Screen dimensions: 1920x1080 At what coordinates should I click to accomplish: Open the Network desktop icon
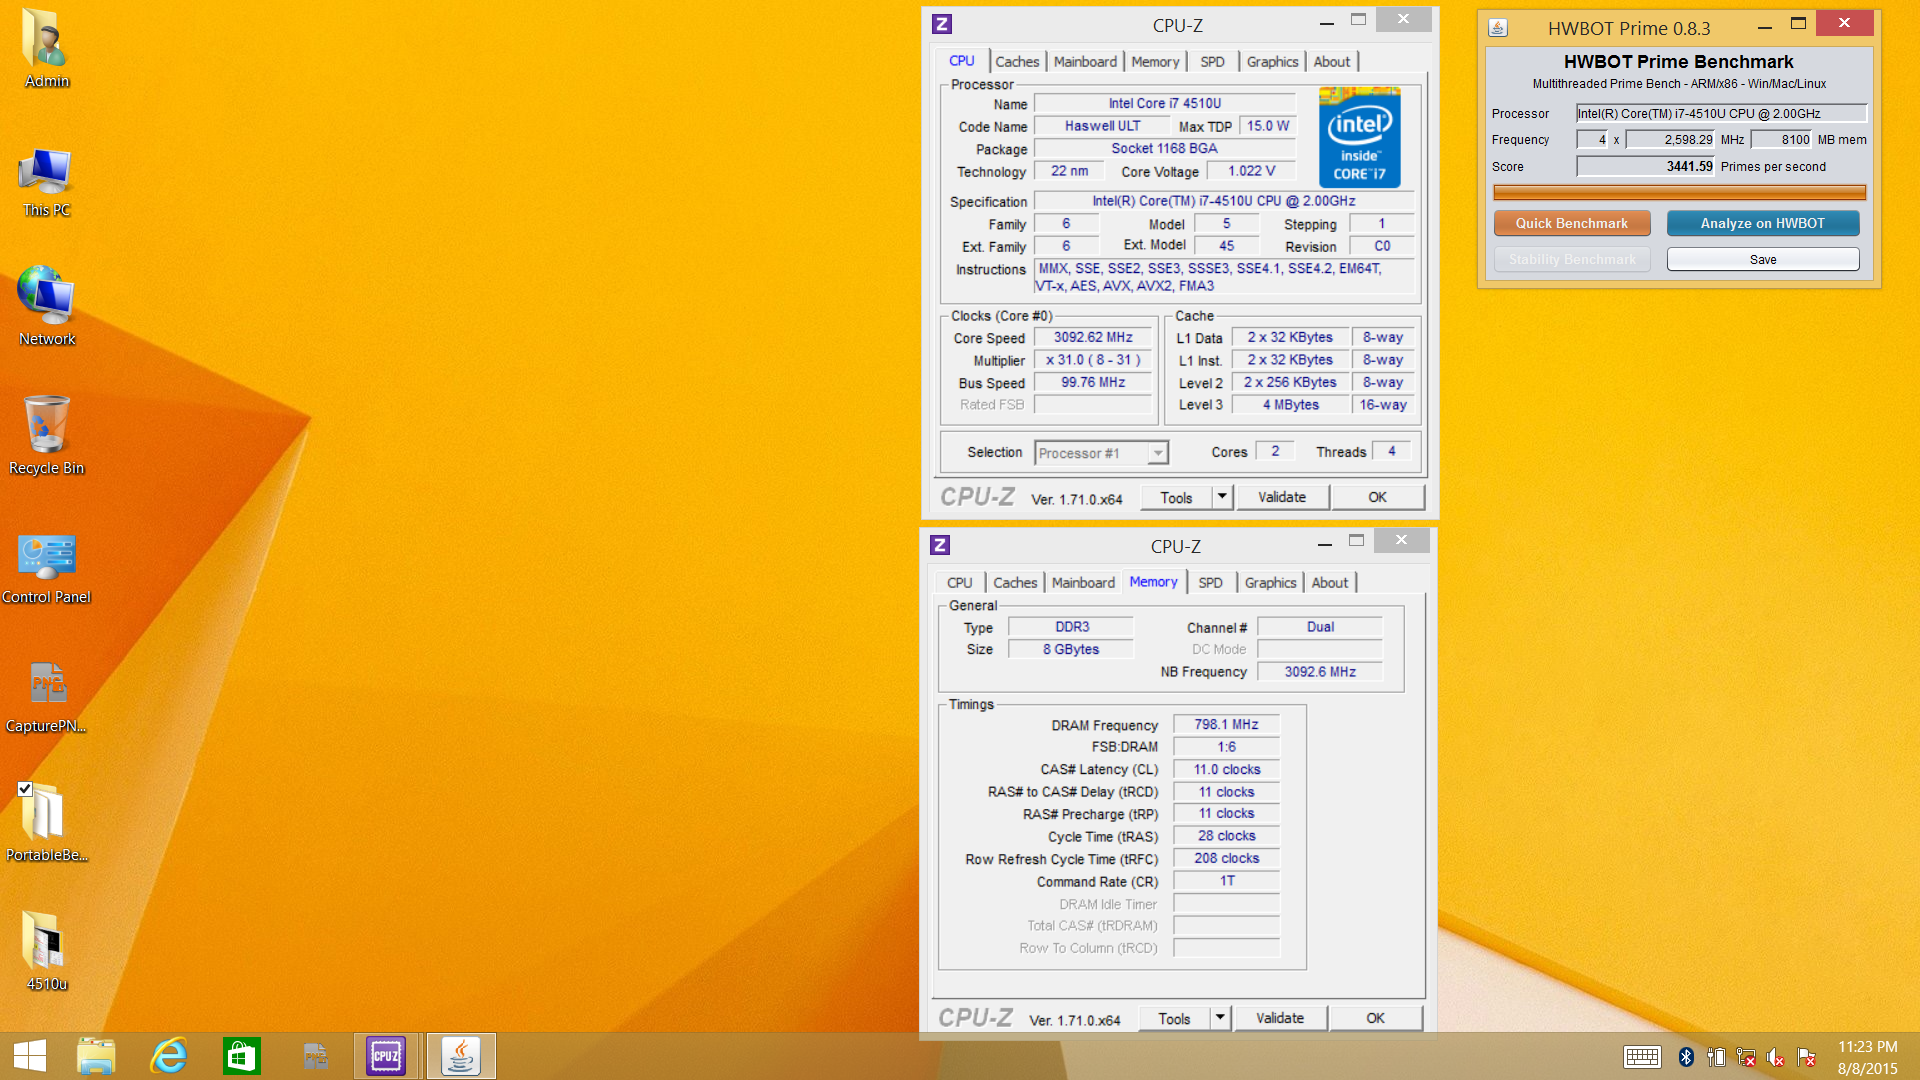pos(46,307)
